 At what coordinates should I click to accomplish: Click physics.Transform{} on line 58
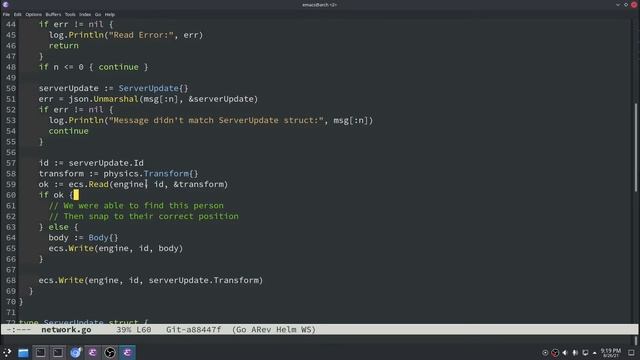[151, 173]
